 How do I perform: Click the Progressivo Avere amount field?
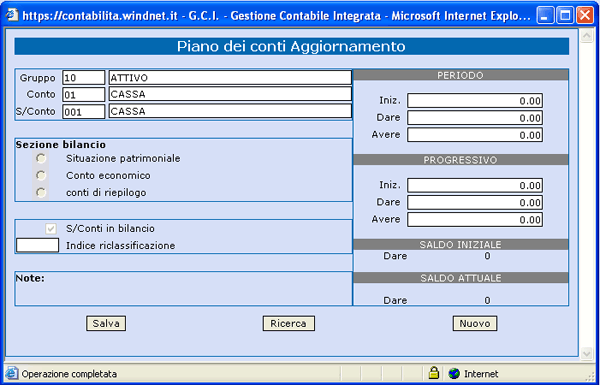(x=475, y=220)
